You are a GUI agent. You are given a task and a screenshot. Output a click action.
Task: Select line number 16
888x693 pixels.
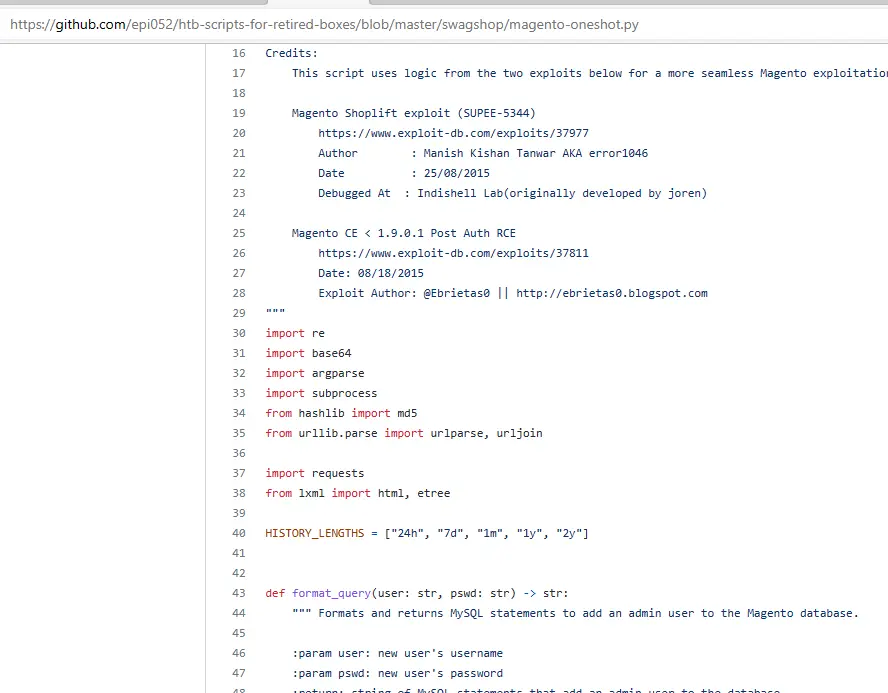click(239, 53)
